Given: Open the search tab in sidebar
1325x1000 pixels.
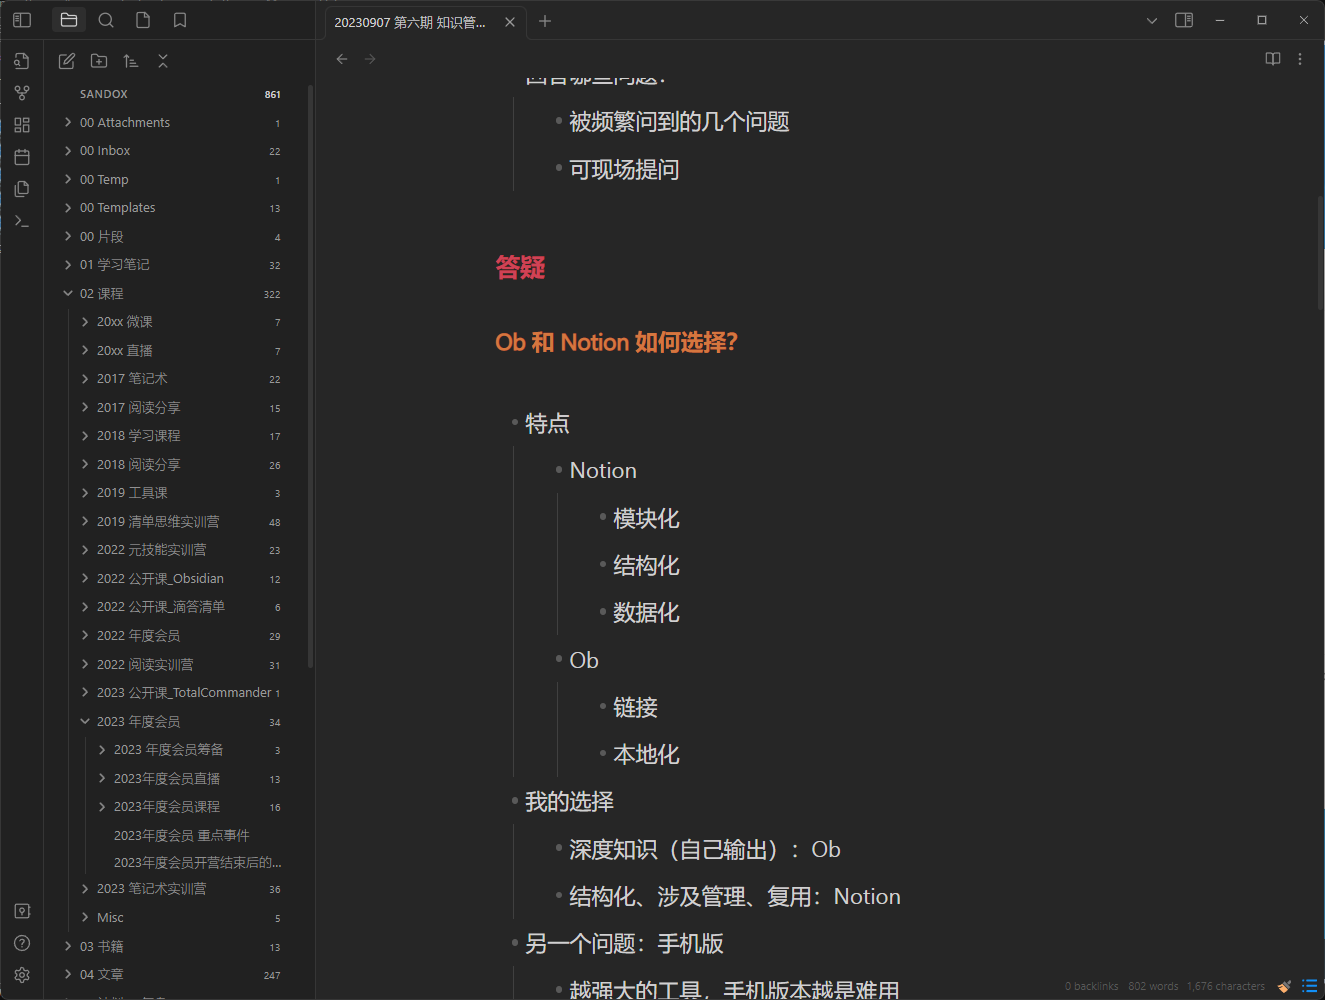Looking at the screenshot, I should (x=106, y=20).
